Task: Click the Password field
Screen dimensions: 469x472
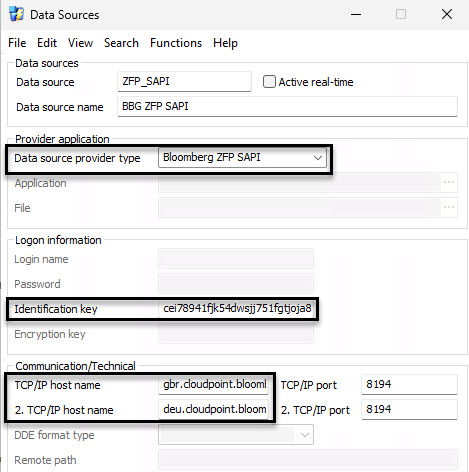Action: 236,284
